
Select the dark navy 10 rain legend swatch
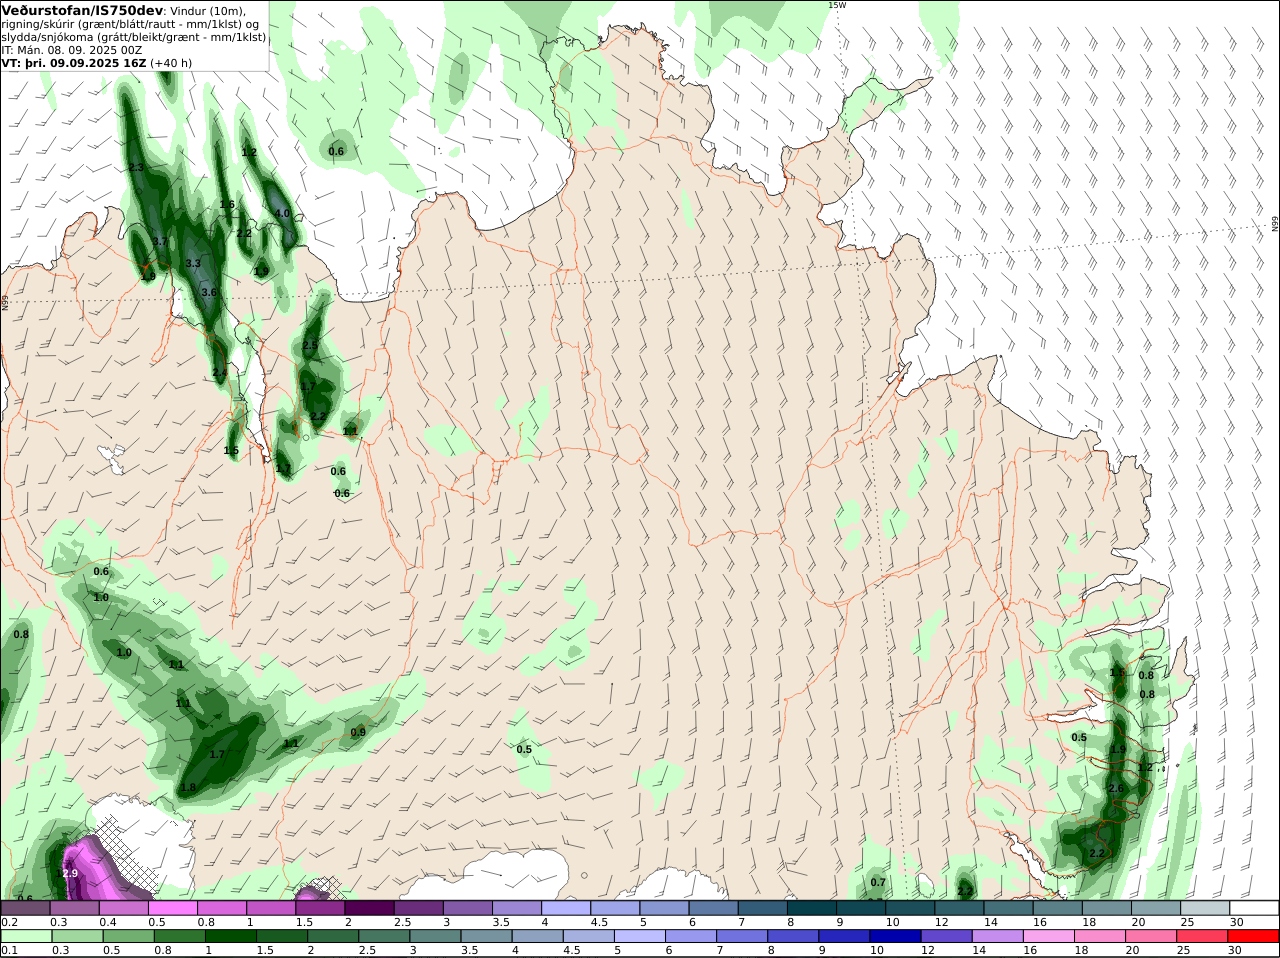tap(894, 936)
